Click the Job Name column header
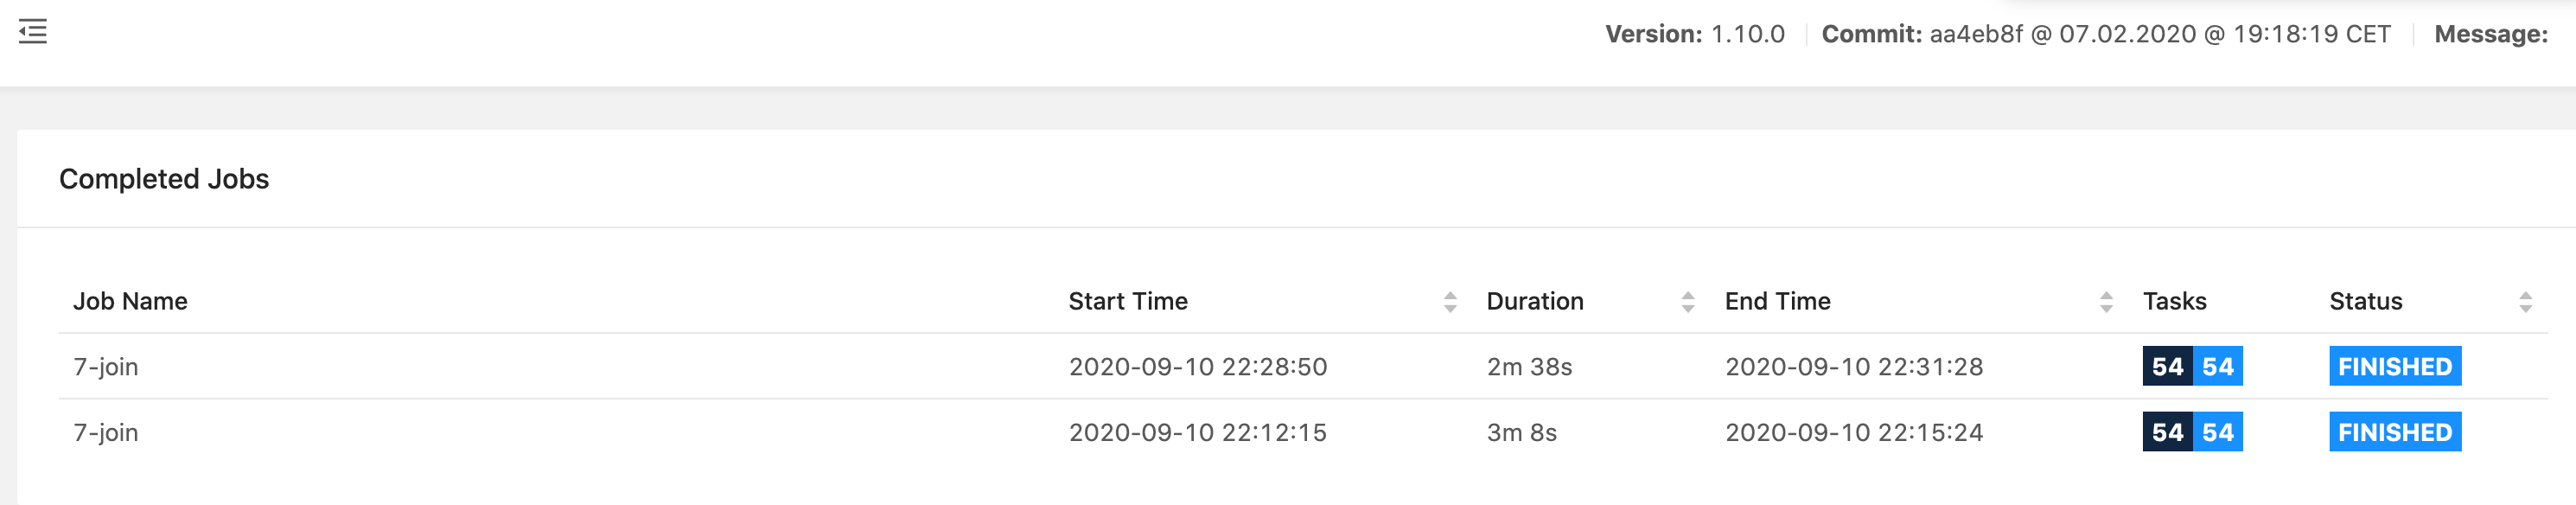 pyautogui.click(x=130, y=302)
